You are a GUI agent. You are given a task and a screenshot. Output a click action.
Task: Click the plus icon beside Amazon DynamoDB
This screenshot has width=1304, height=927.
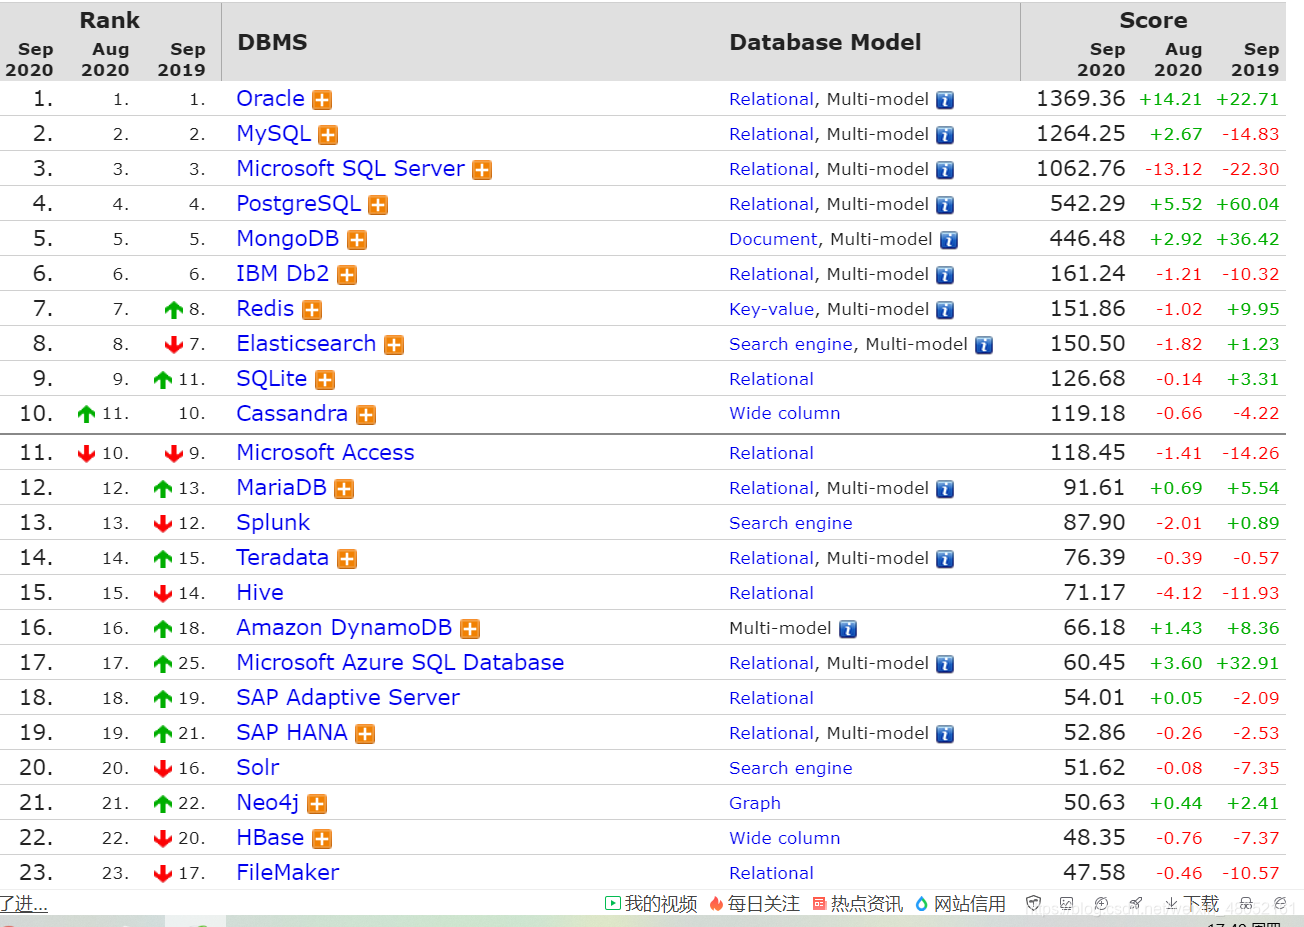[470, 629]
